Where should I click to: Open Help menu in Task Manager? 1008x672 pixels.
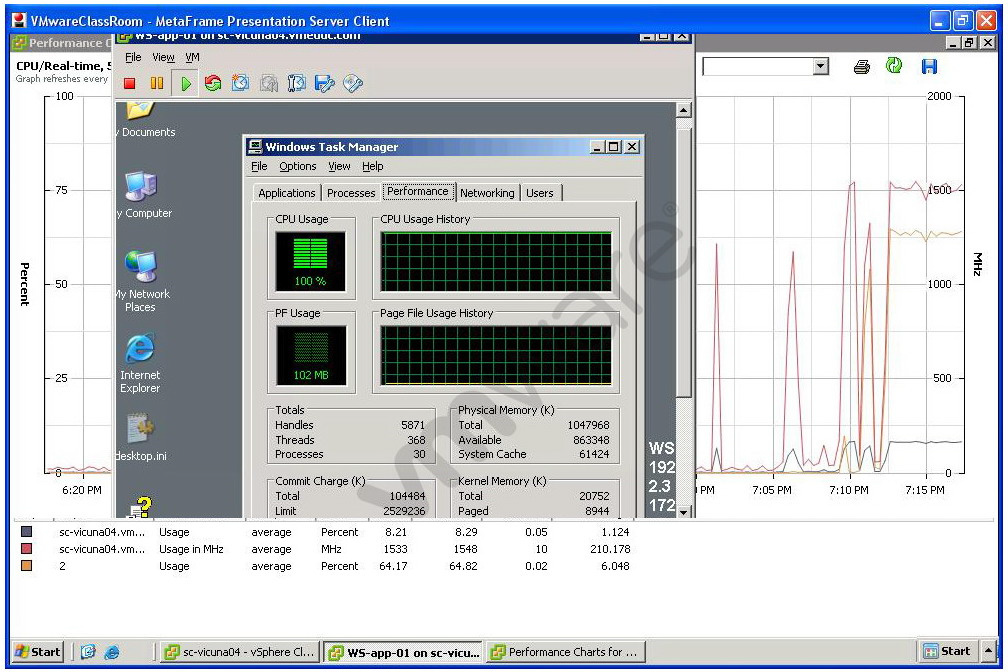[x=373, y=167]
